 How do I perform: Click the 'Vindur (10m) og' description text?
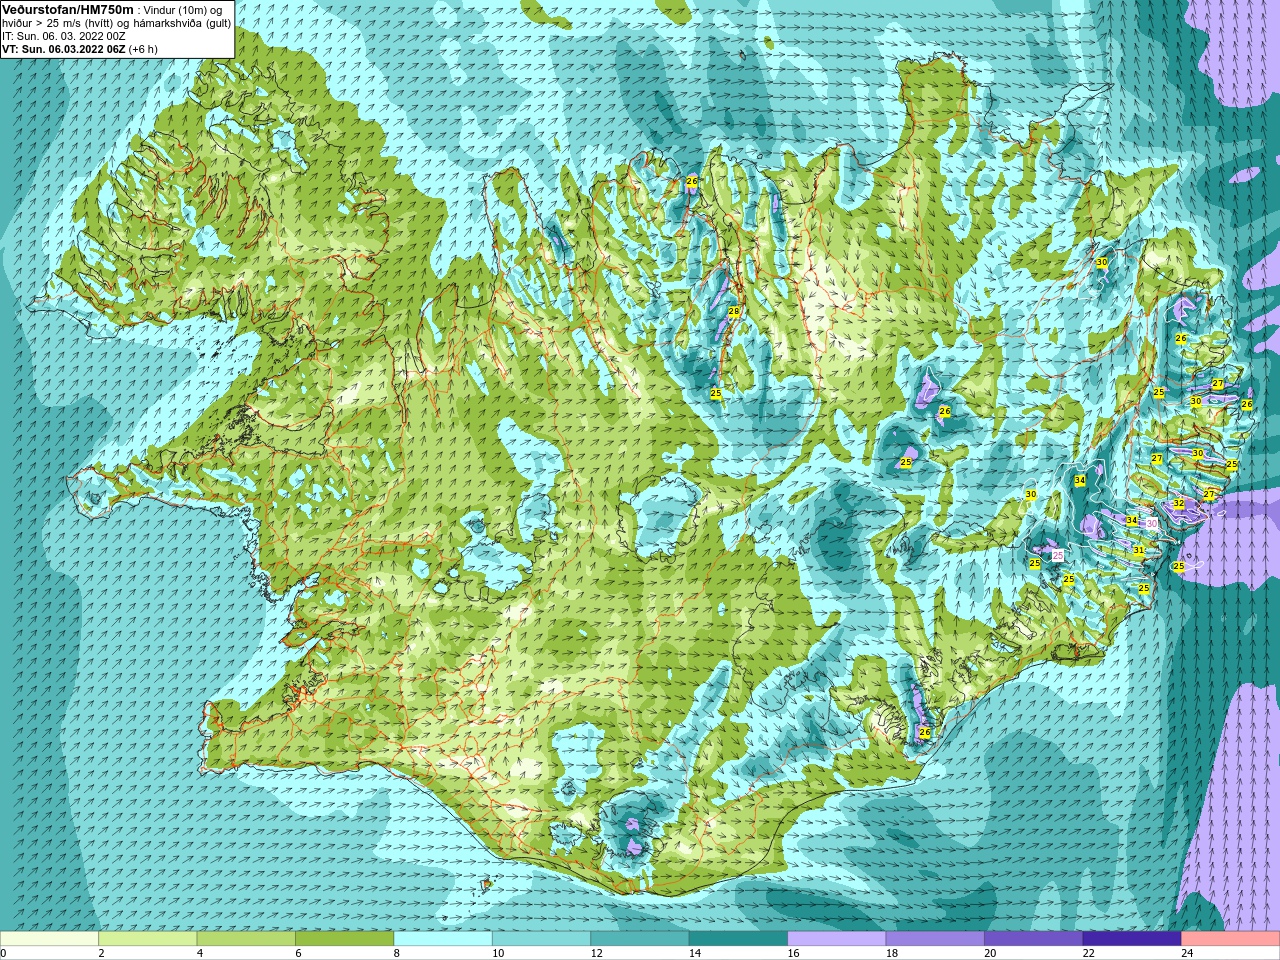(x=183, y=10)
